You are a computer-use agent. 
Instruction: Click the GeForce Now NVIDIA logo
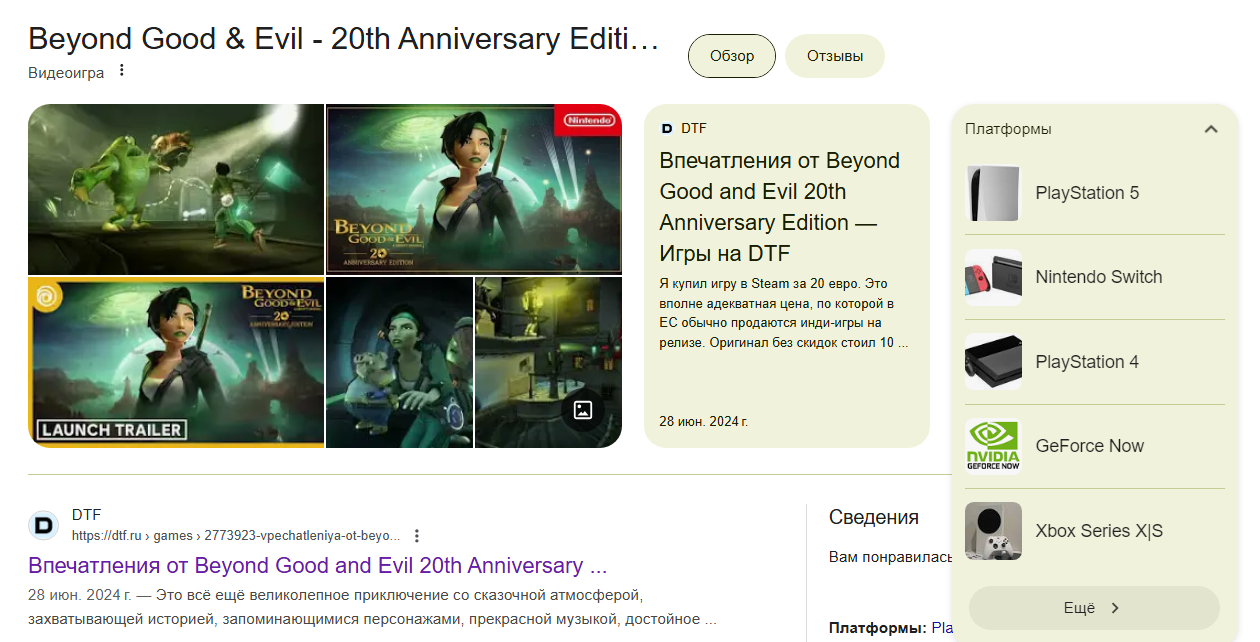point(993,446)
